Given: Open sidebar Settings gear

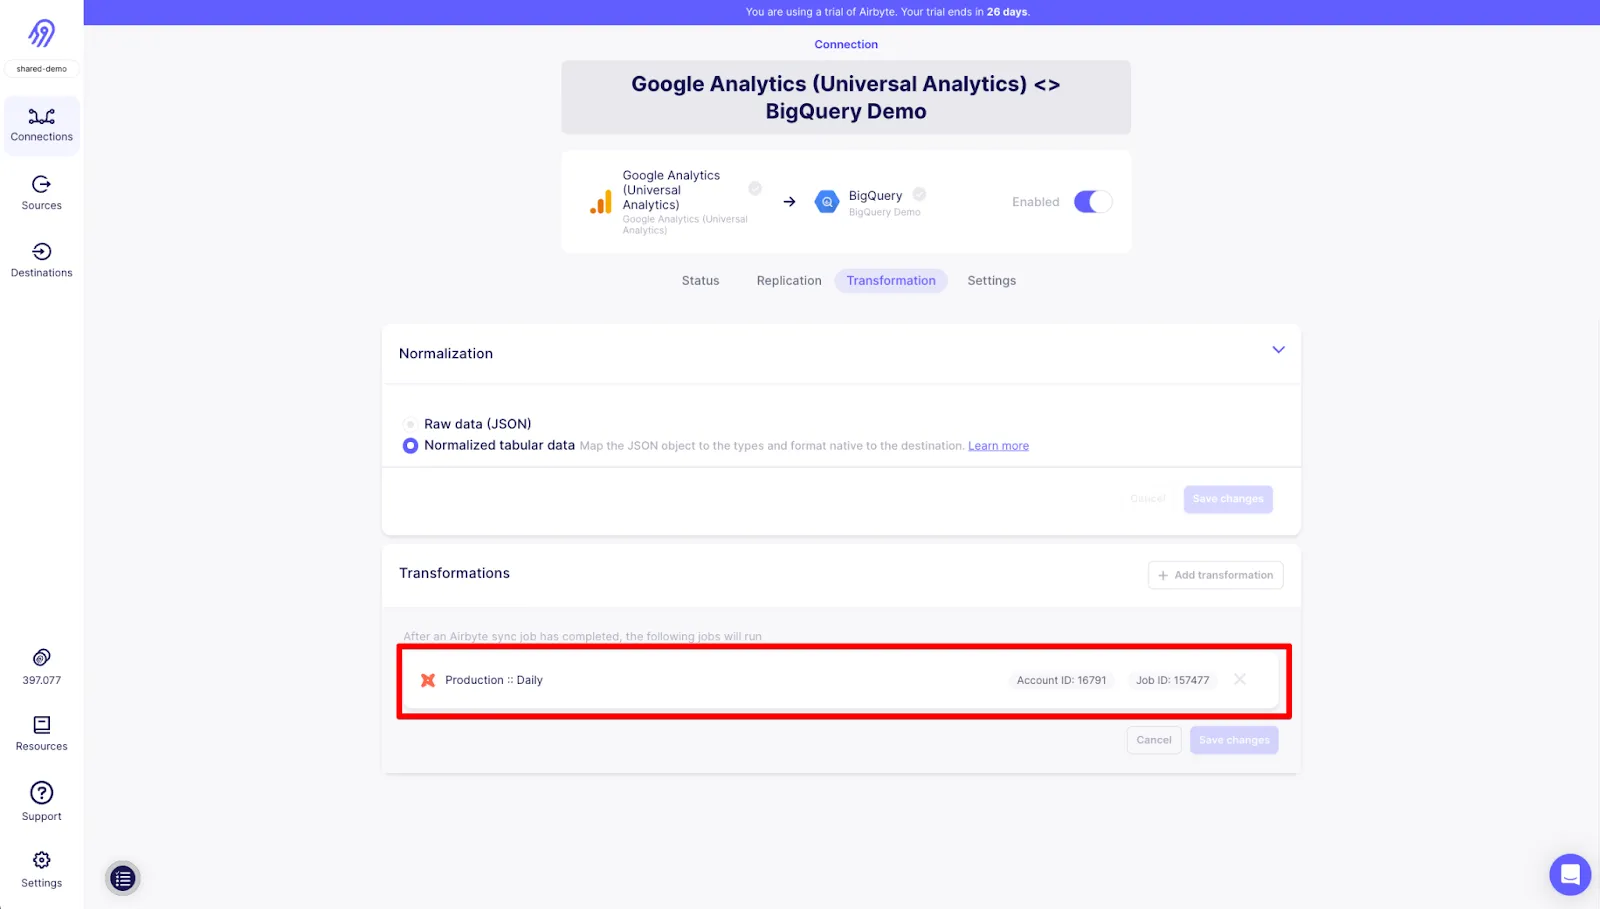Looking at the screenshot, I should (42, 870).
